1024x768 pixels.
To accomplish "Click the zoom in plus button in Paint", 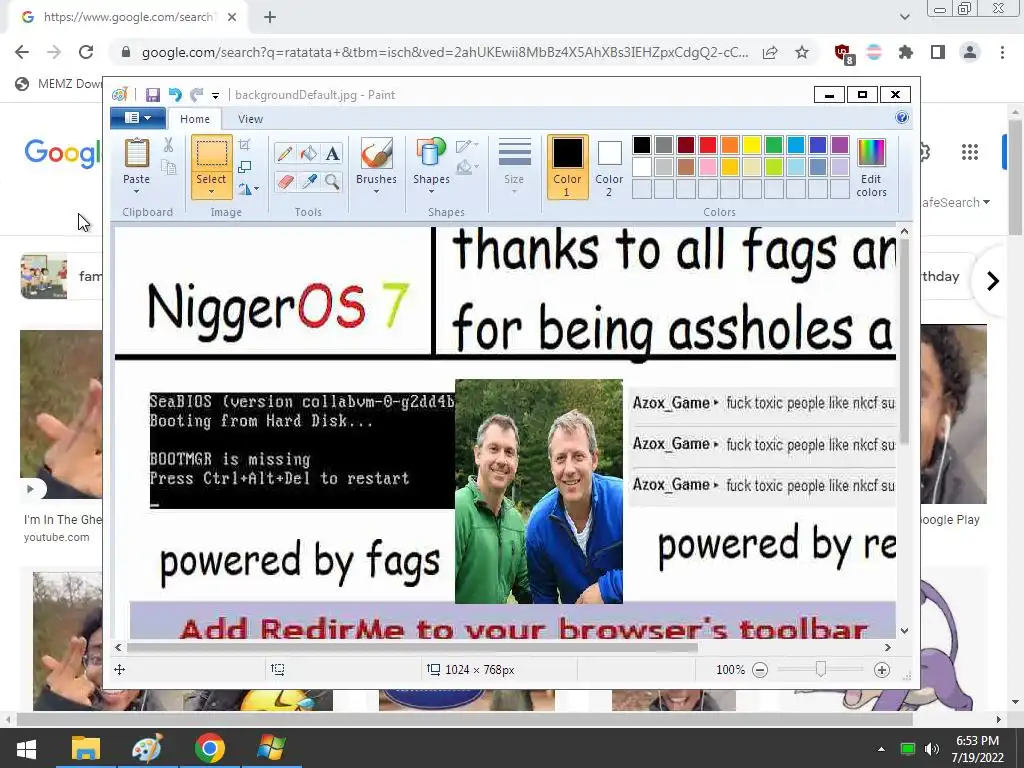I will 882,670.
